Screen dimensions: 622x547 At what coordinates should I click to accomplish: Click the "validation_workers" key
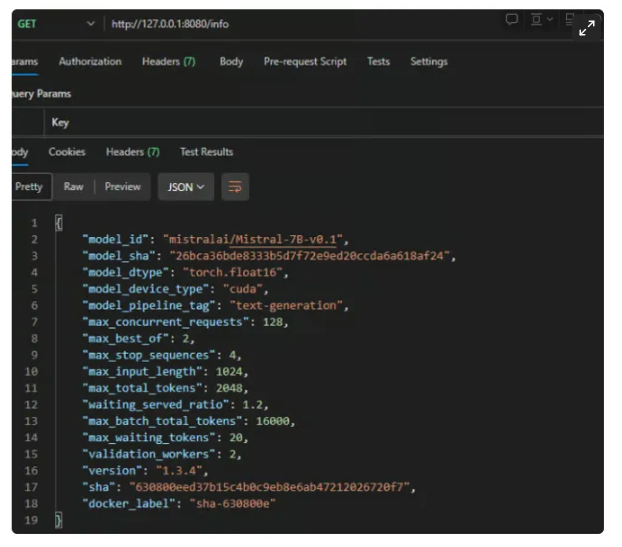(x=149, y=454)
